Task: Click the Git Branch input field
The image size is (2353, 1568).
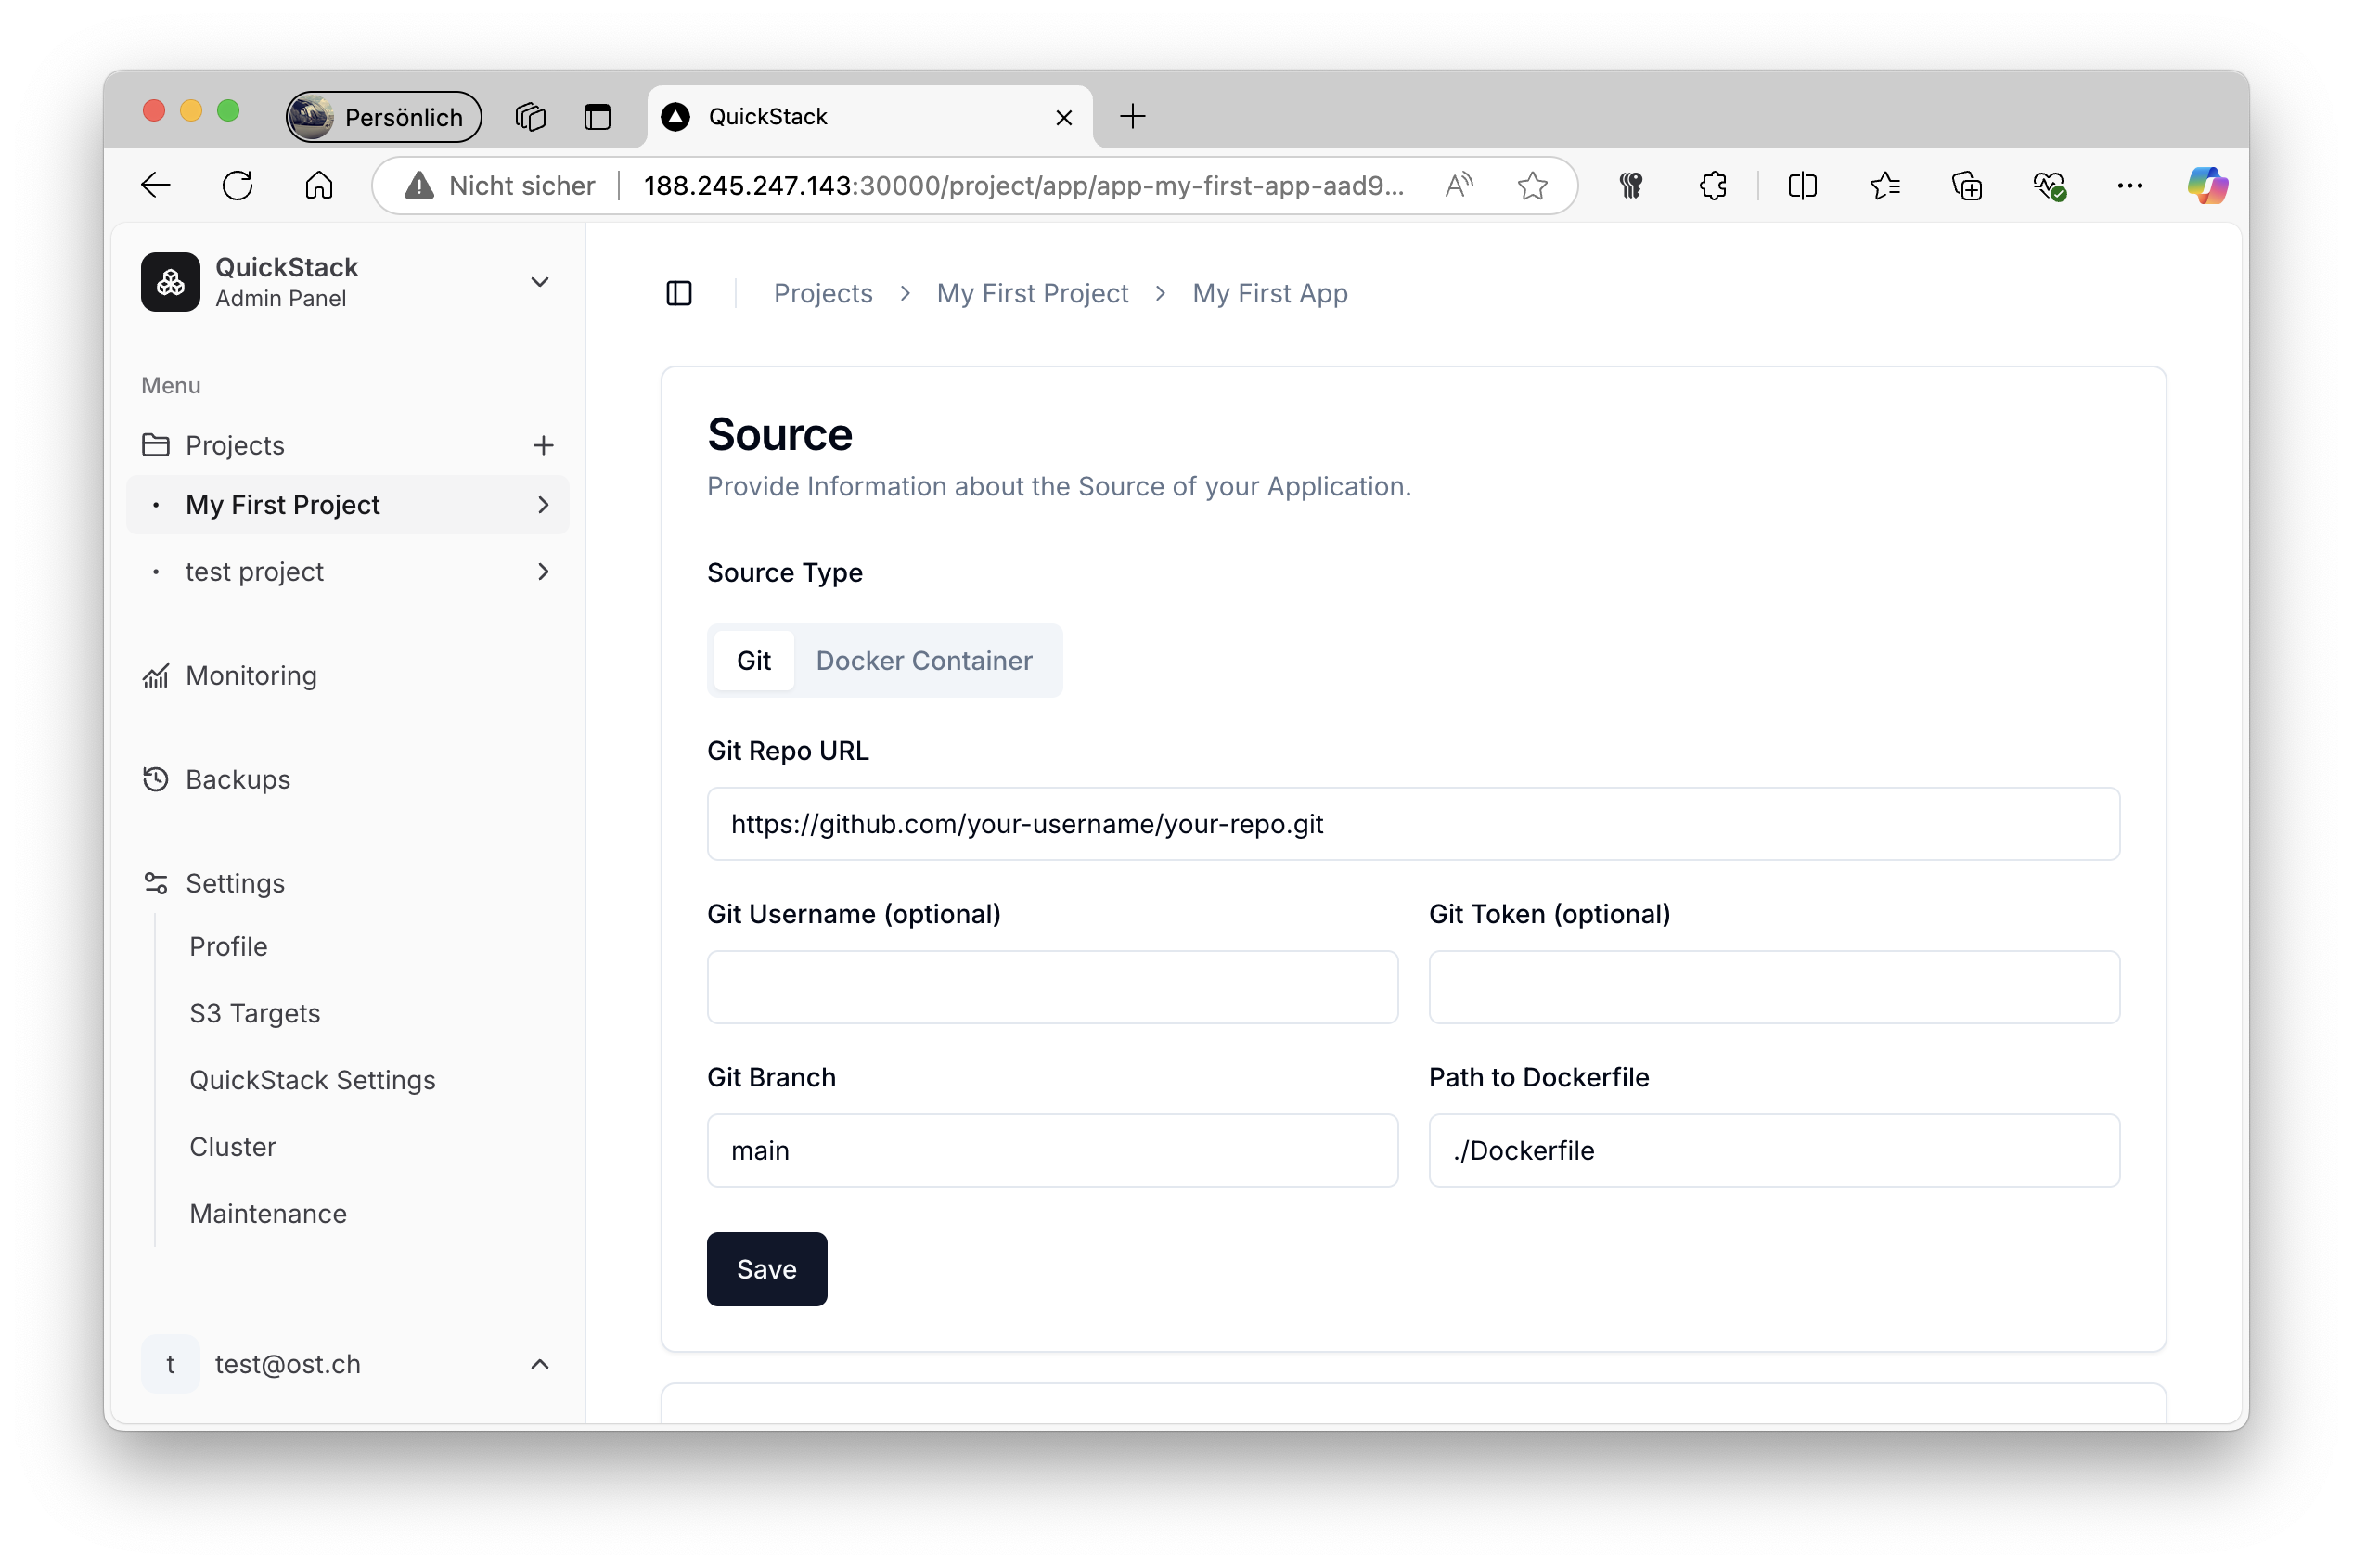Action: point(1051,1150)
